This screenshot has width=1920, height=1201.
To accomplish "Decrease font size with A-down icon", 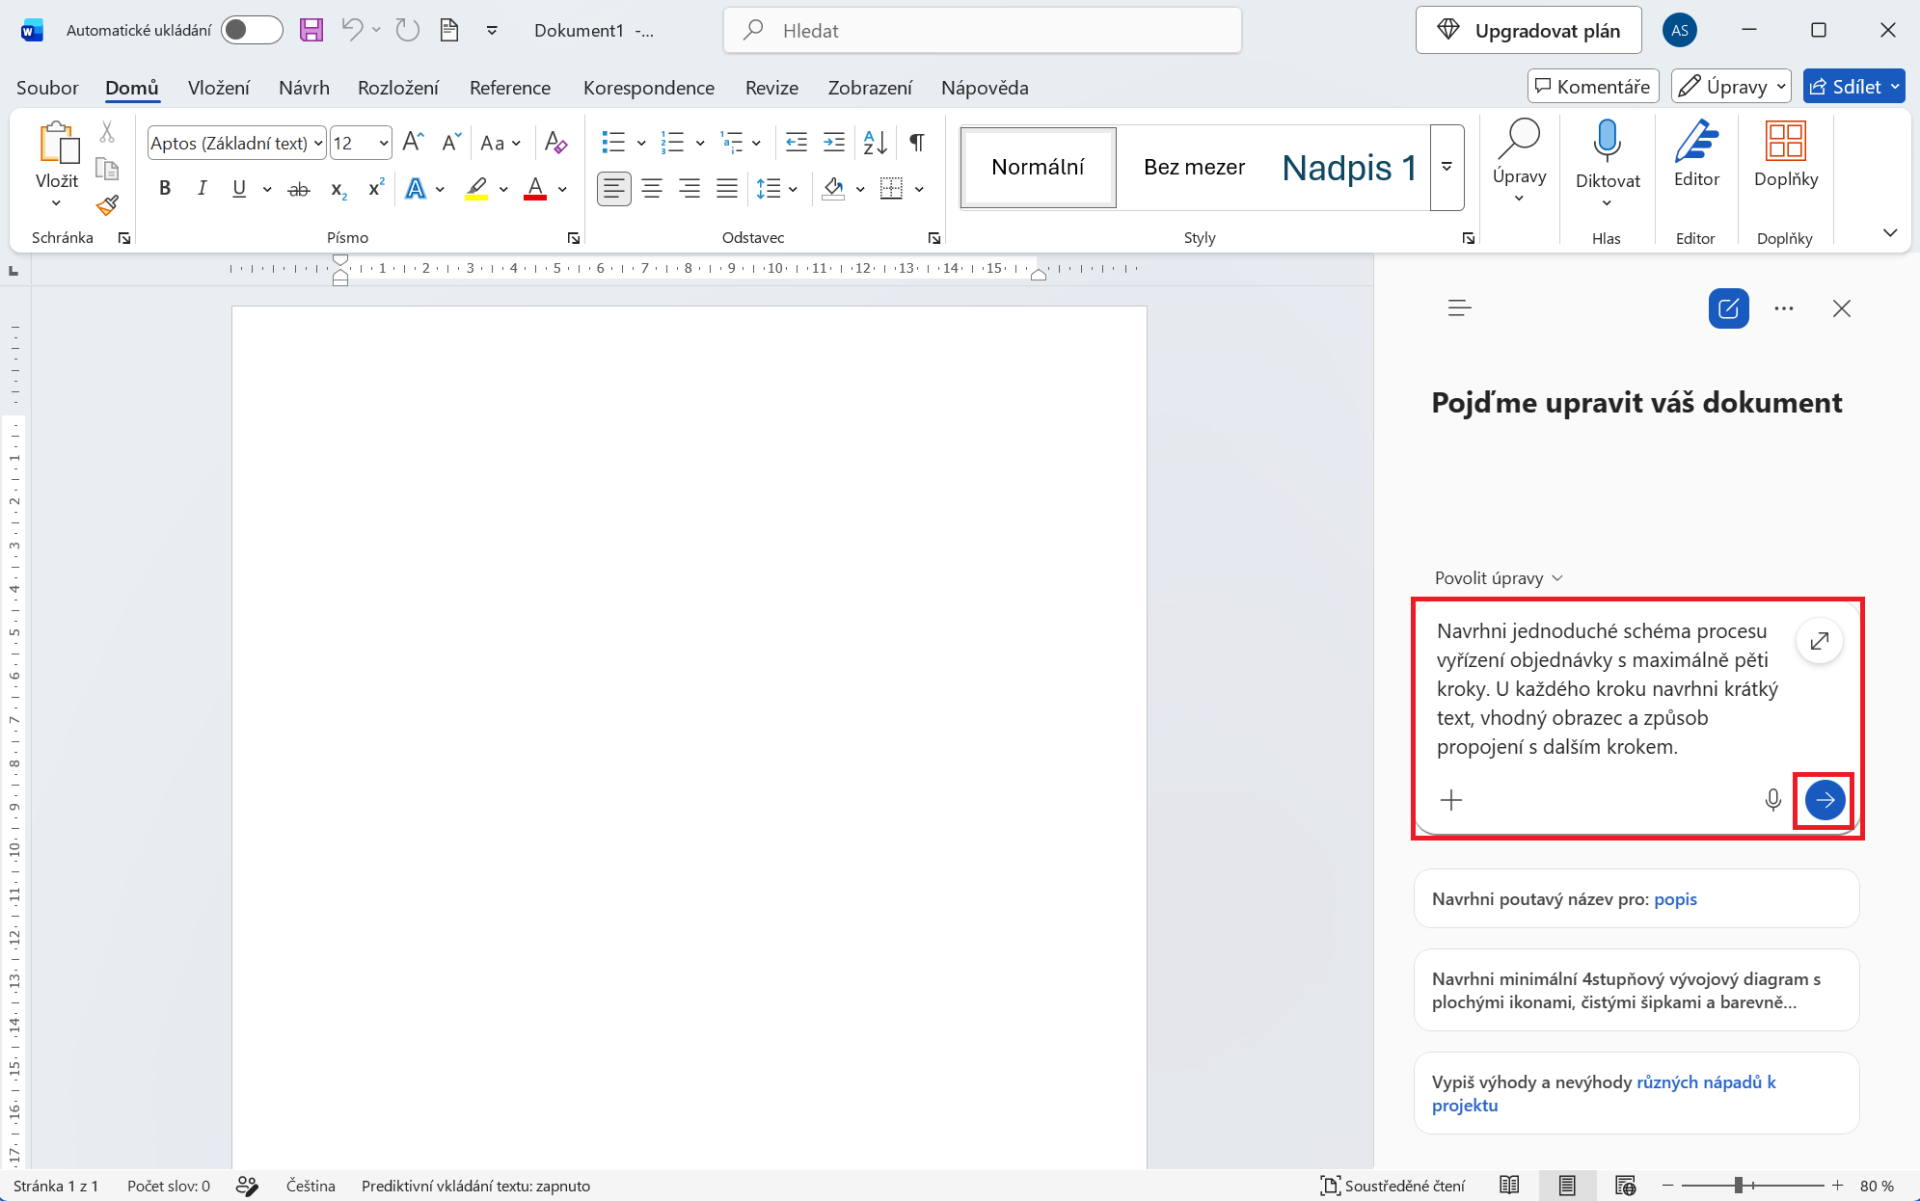I will pos(451,142).
